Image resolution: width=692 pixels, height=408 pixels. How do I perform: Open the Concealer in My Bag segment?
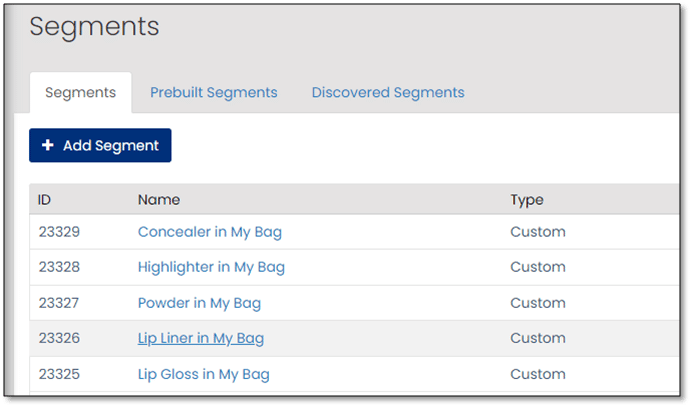click(x=209, y=232)
